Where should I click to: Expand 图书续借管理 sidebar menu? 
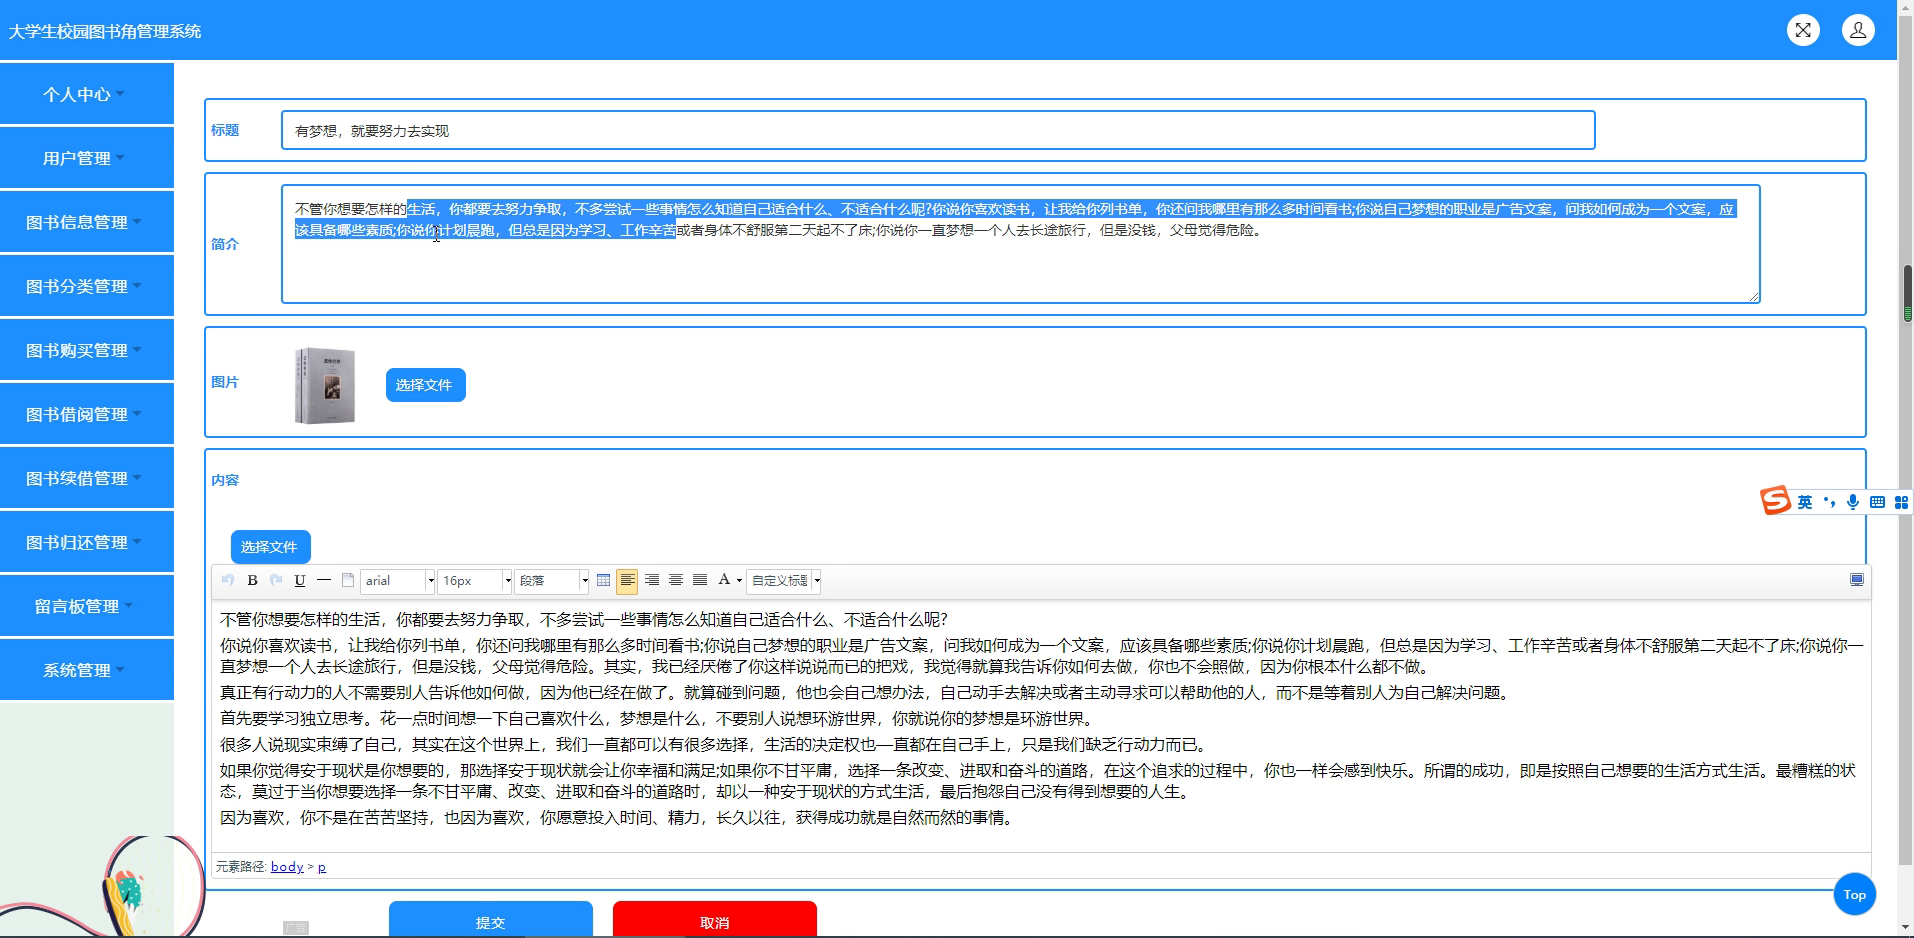(x=87, y=478)
